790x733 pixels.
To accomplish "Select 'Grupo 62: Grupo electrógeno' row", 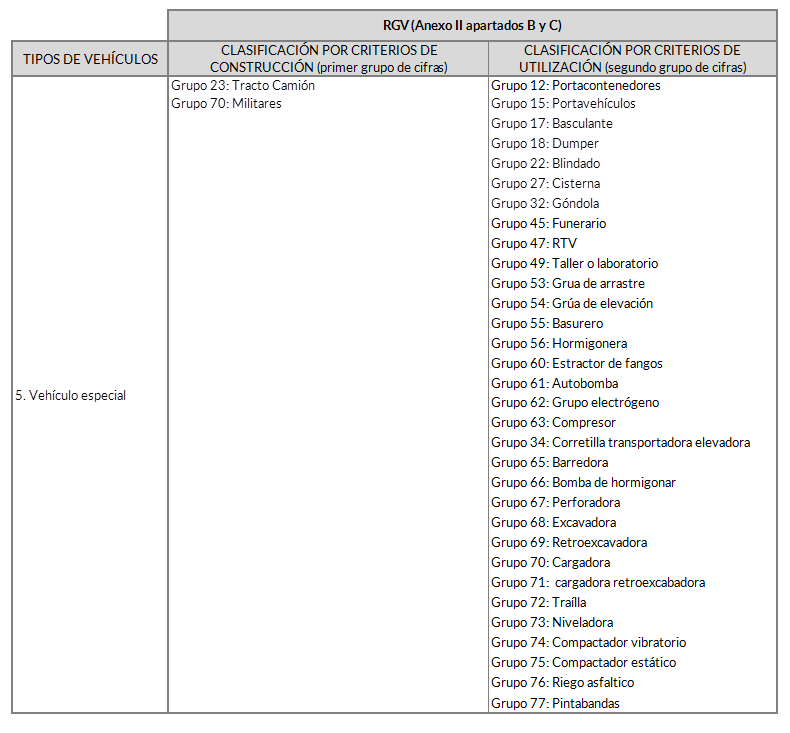I will [x=575, y=403].
